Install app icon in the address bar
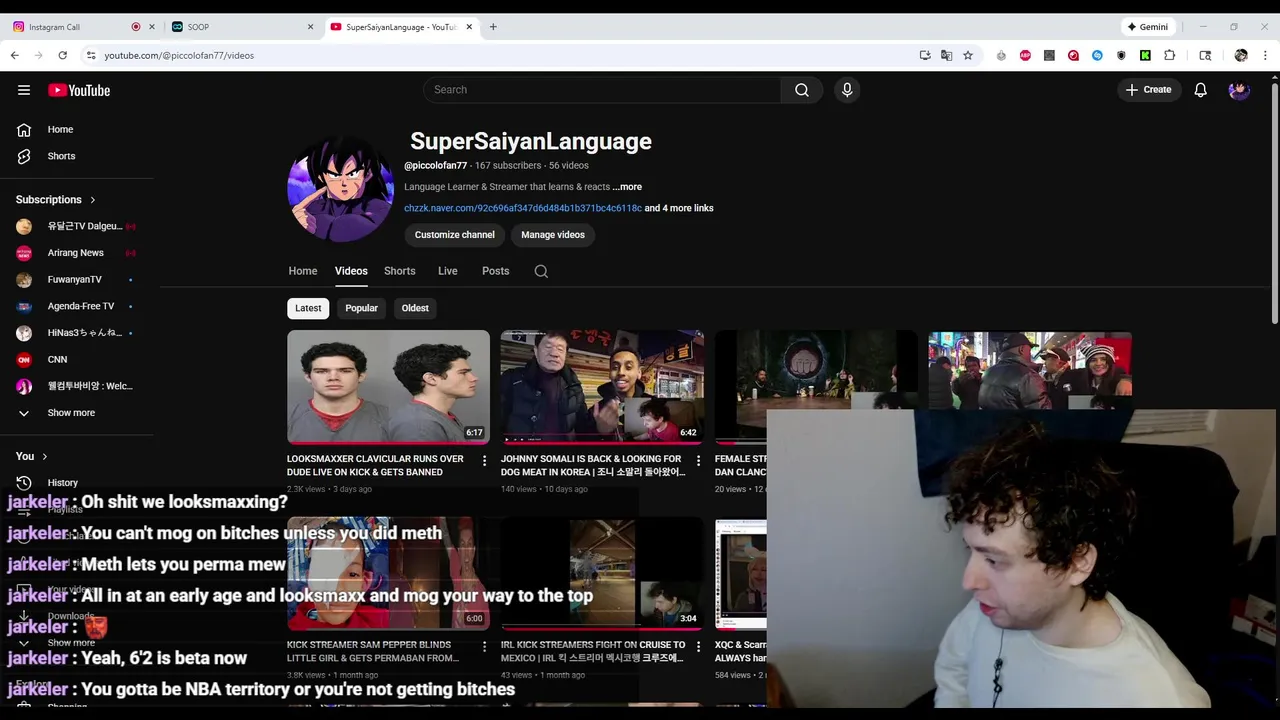Viewport: 1280px width, 720px height. pyautogui.click(x=925, y=55)
